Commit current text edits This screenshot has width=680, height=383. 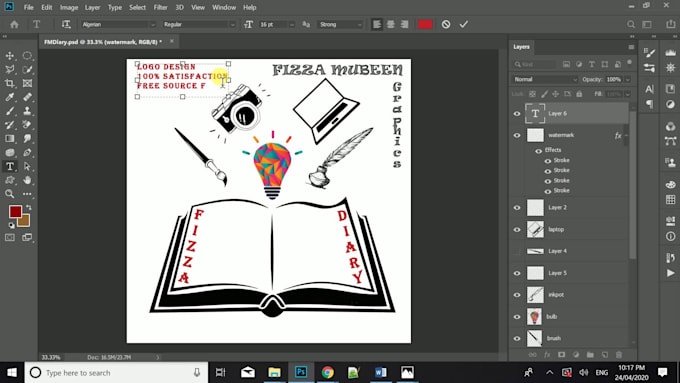tap(464, 24)
